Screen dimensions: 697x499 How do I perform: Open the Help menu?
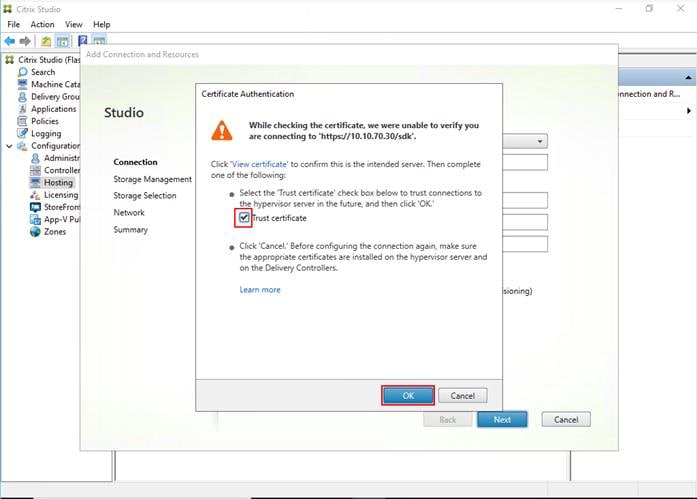click(x=101, y=24)
